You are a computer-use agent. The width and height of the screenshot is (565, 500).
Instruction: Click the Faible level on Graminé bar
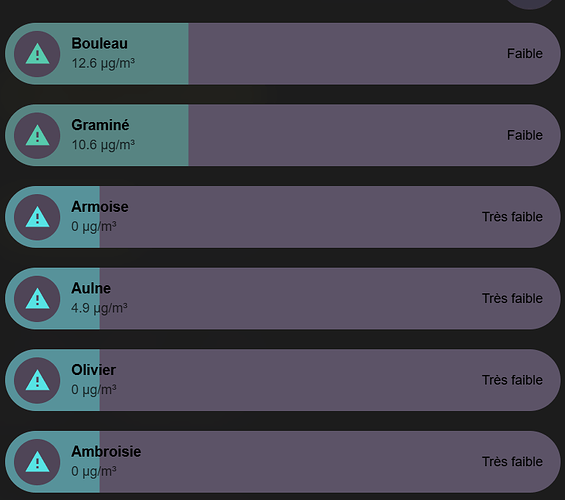click(x=525, y=135)
